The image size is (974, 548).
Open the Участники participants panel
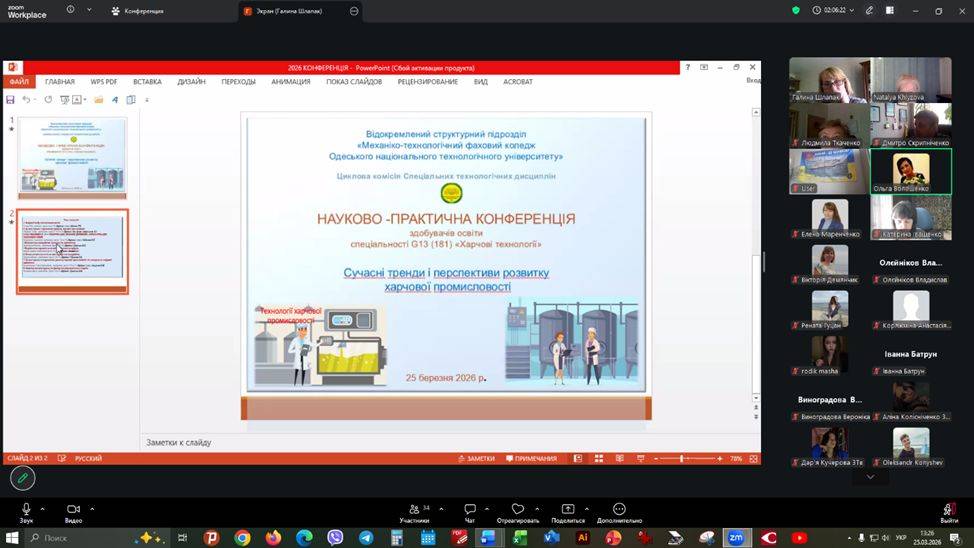[414, 510]
